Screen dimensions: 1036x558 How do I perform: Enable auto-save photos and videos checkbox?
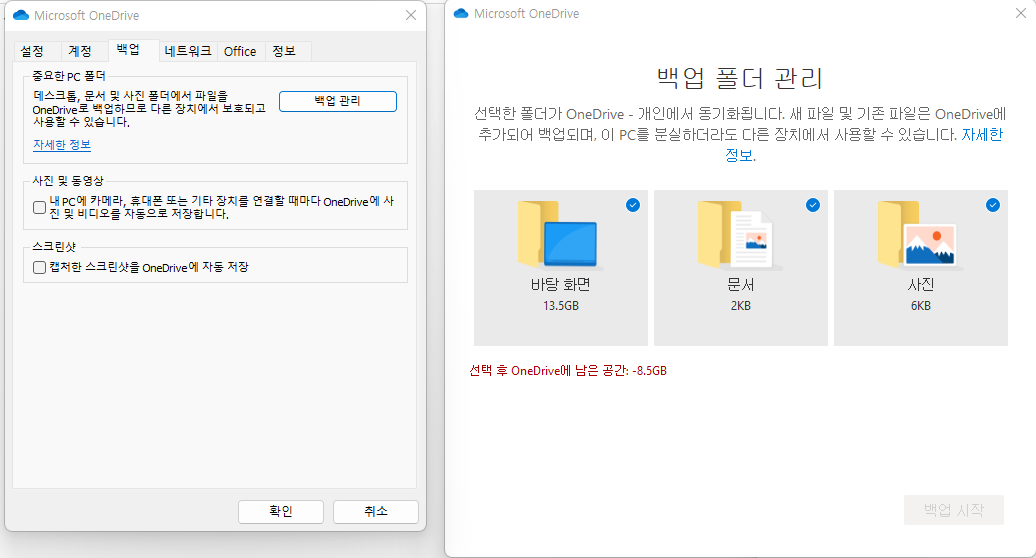40,207
